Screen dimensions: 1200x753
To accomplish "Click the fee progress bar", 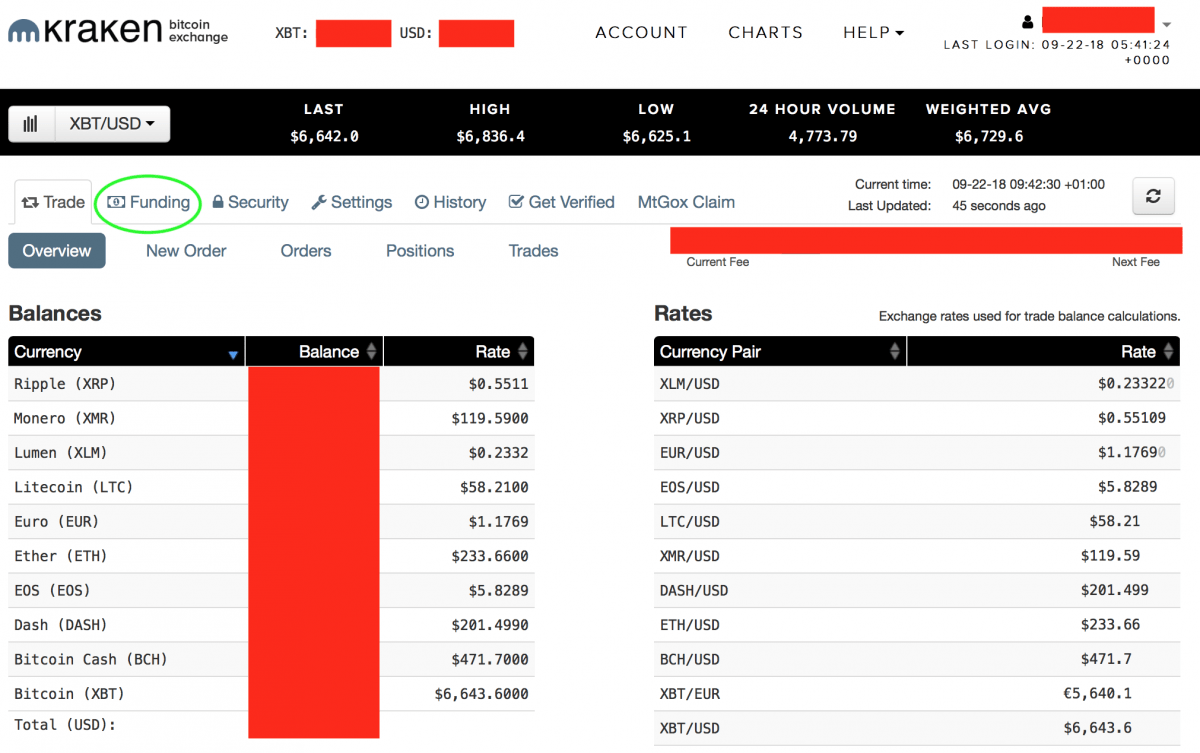I will (926, 240).
